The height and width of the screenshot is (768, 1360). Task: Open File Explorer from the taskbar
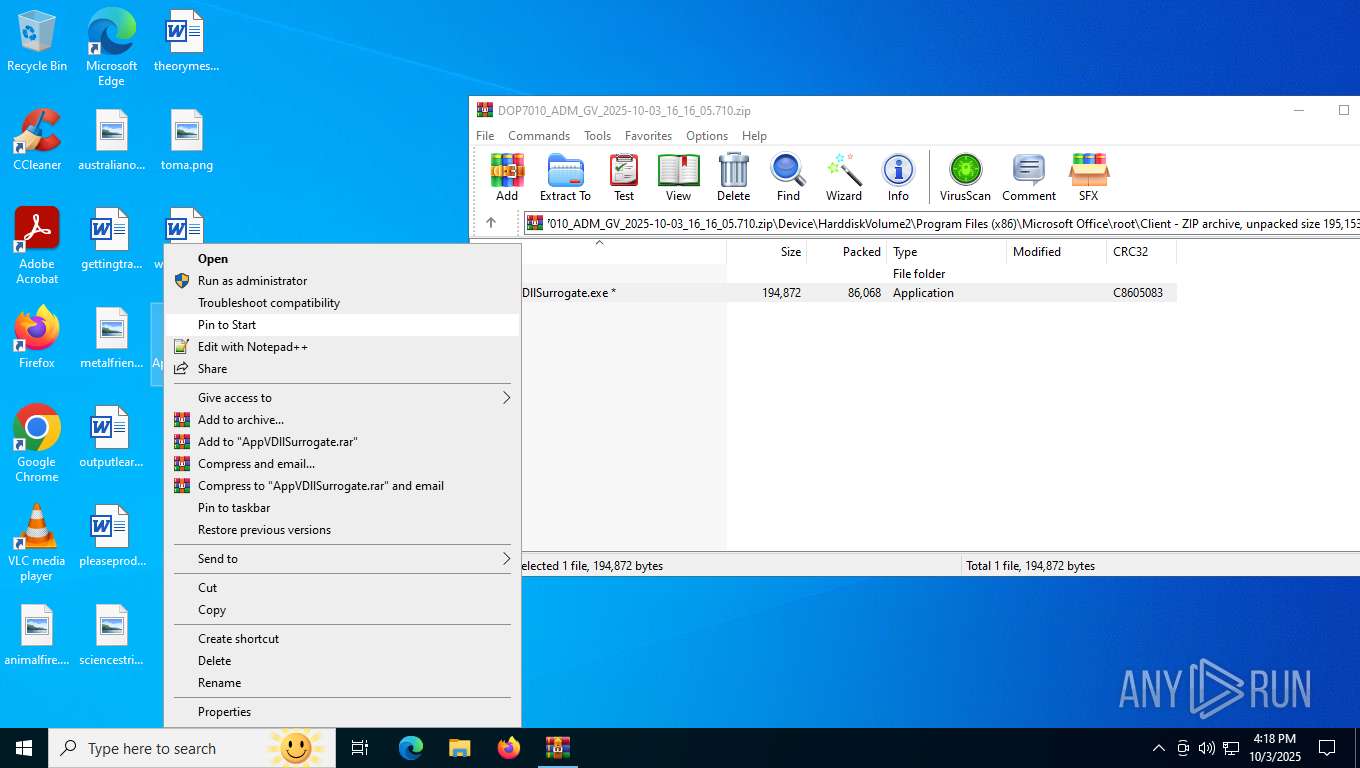[459, 748]
